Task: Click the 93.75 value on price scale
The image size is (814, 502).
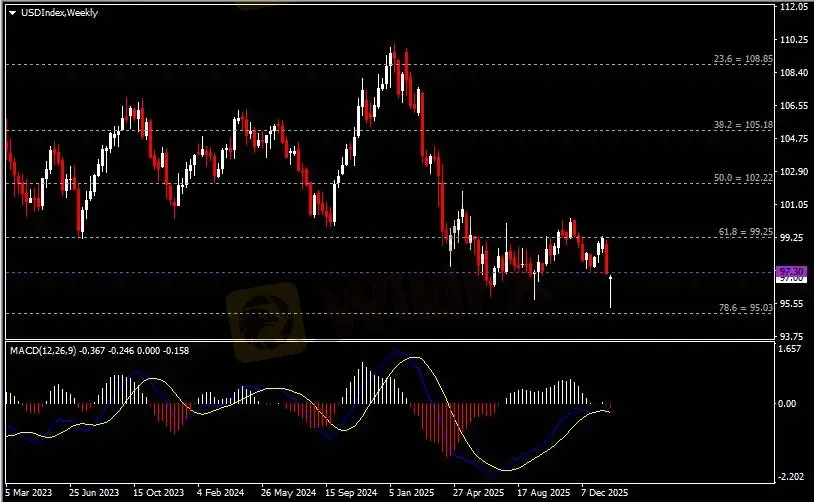Action: tap(791, 336)
